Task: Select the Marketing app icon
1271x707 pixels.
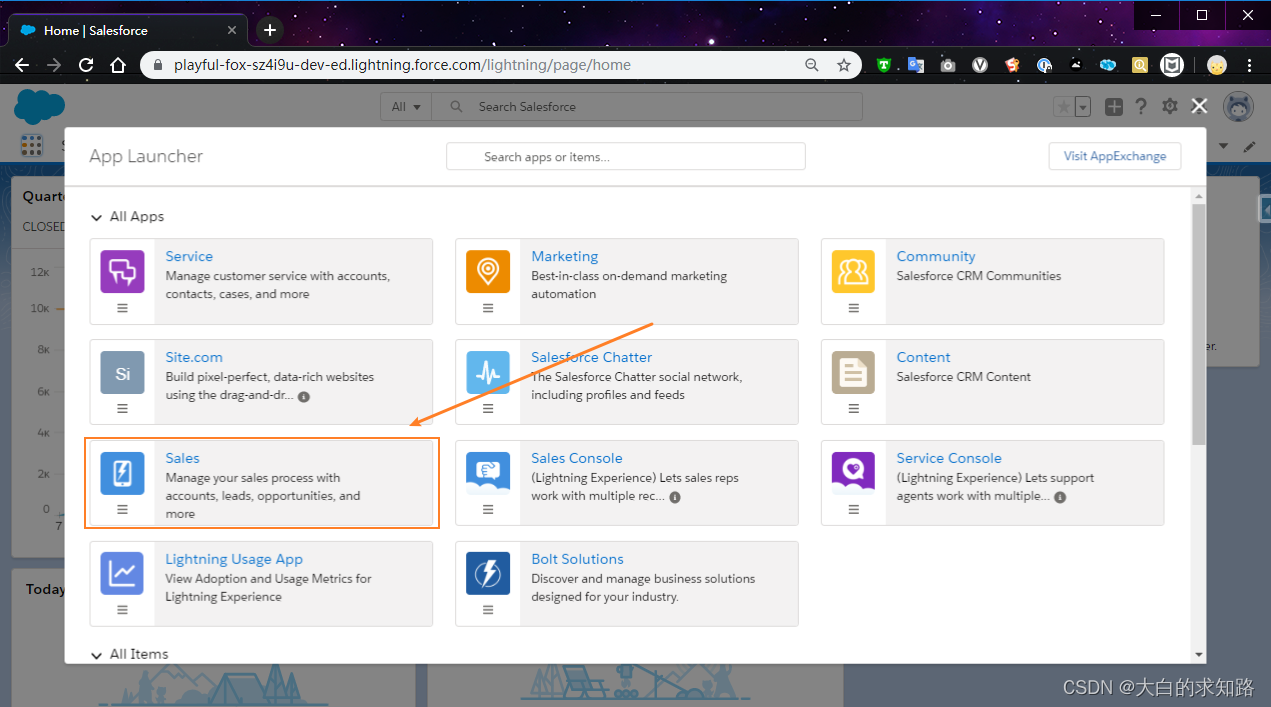Action: point(487,271)
